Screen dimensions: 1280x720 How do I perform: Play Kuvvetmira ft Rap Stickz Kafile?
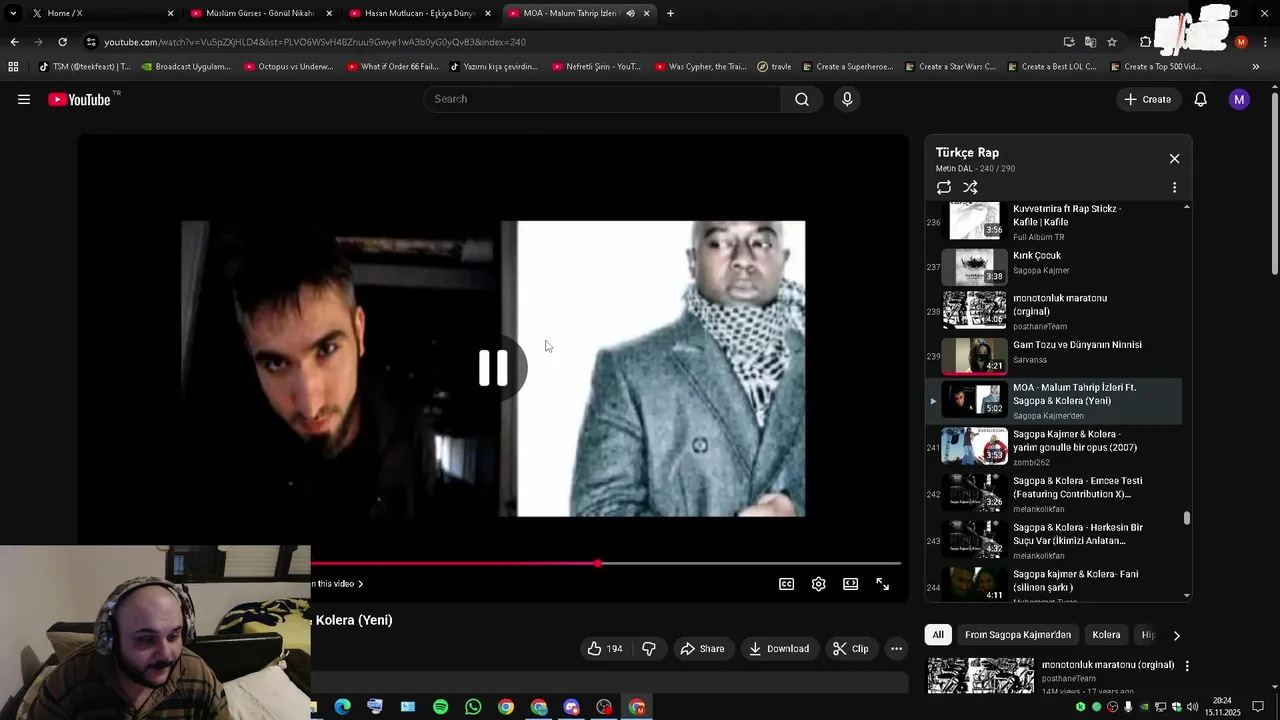click(1055, 222)
